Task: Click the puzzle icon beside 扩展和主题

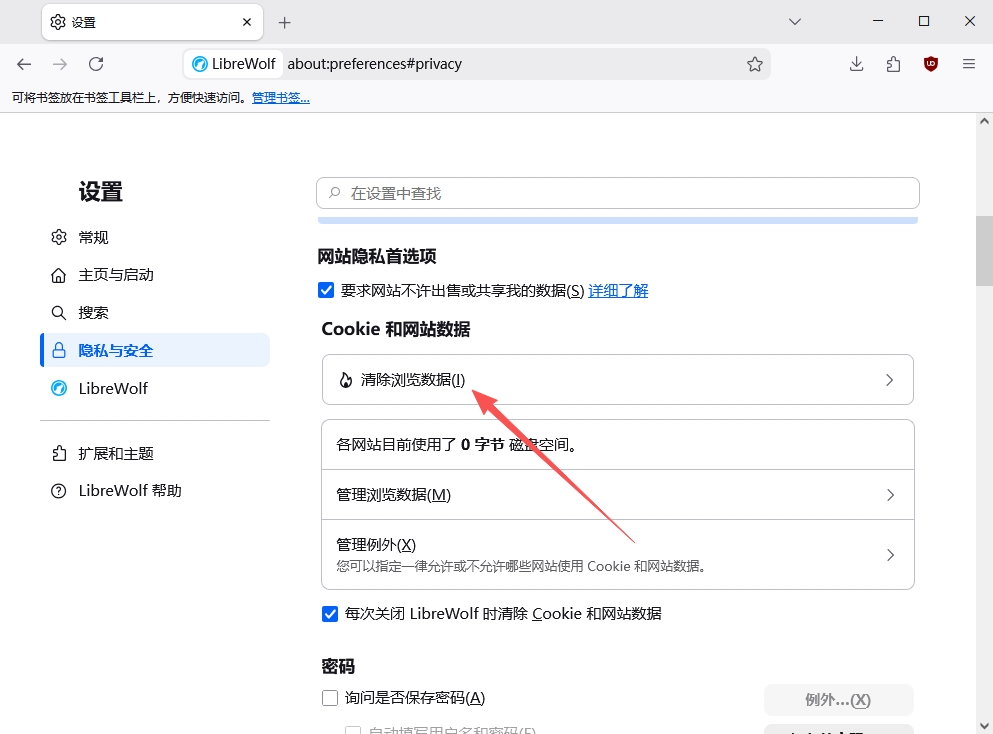Action: point(59,453)
